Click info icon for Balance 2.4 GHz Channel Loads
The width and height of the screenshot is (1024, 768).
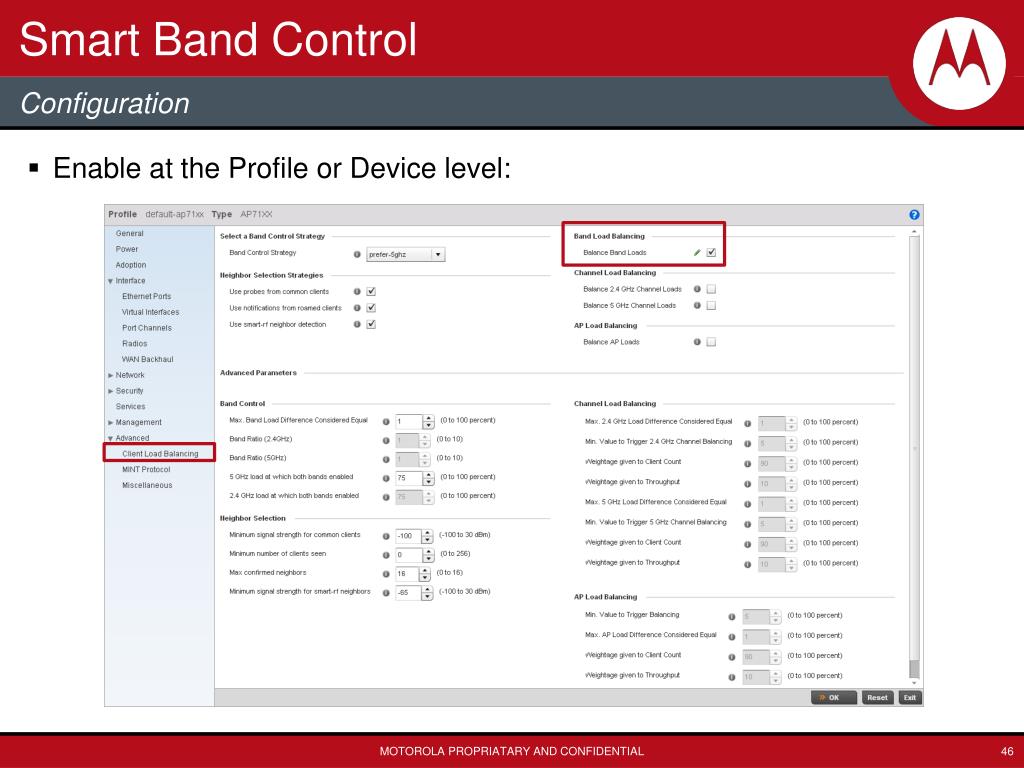[697, 289]
